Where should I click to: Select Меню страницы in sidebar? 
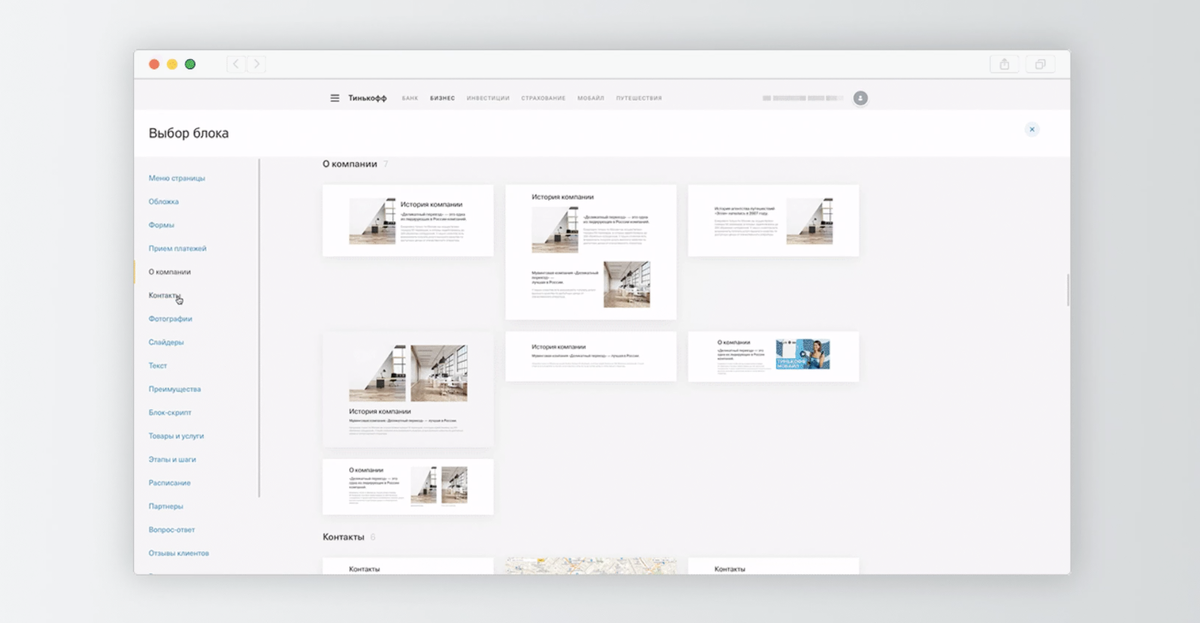coord(177,178)
